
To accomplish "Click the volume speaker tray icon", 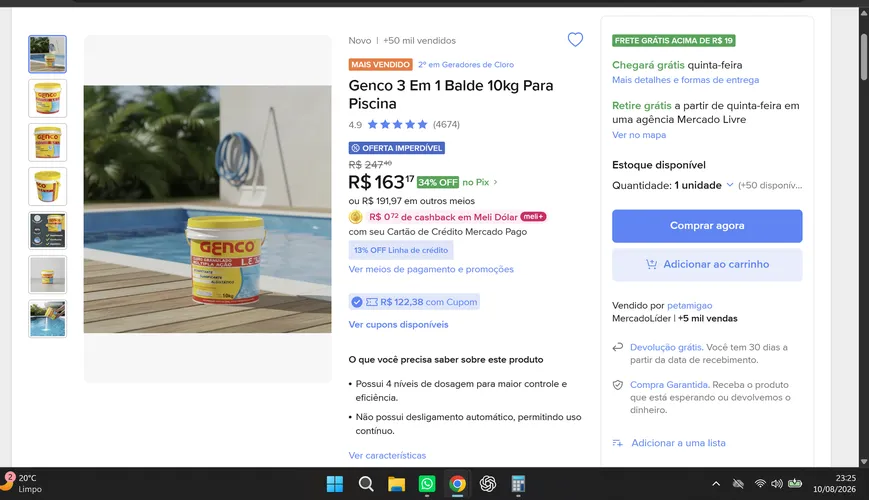I will click(777, 484).
